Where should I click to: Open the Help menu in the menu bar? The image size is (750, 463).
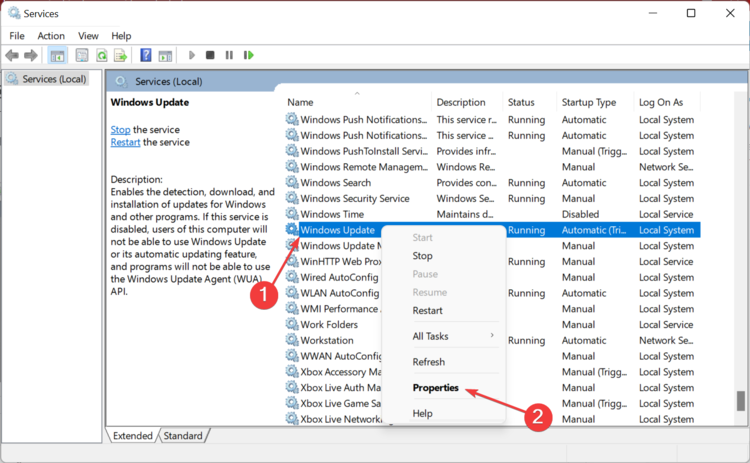click(x=121, y=36)
